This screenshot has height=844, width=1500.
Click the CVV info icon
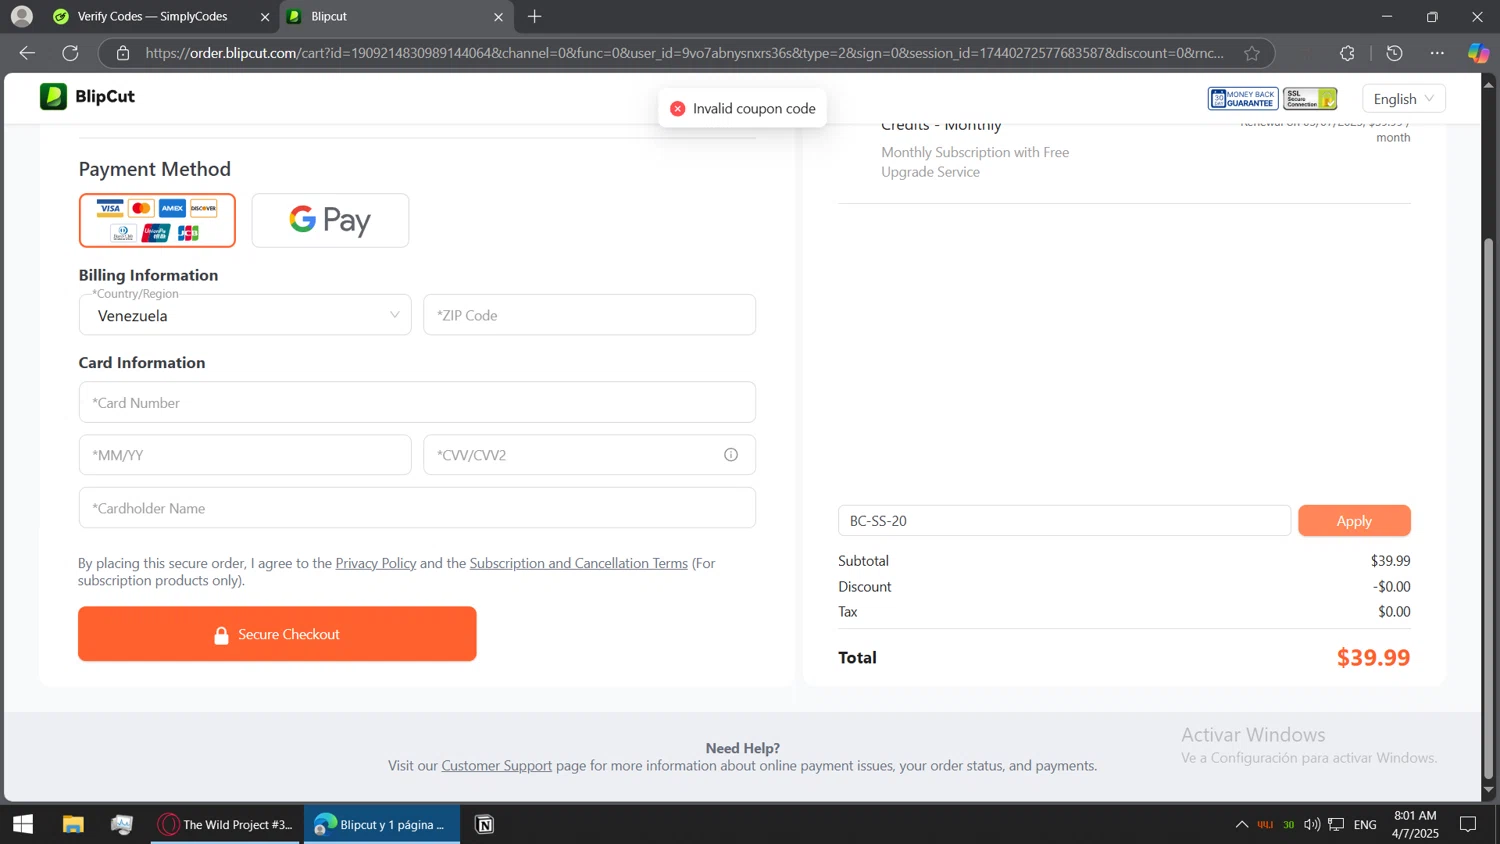click(731, 455)
